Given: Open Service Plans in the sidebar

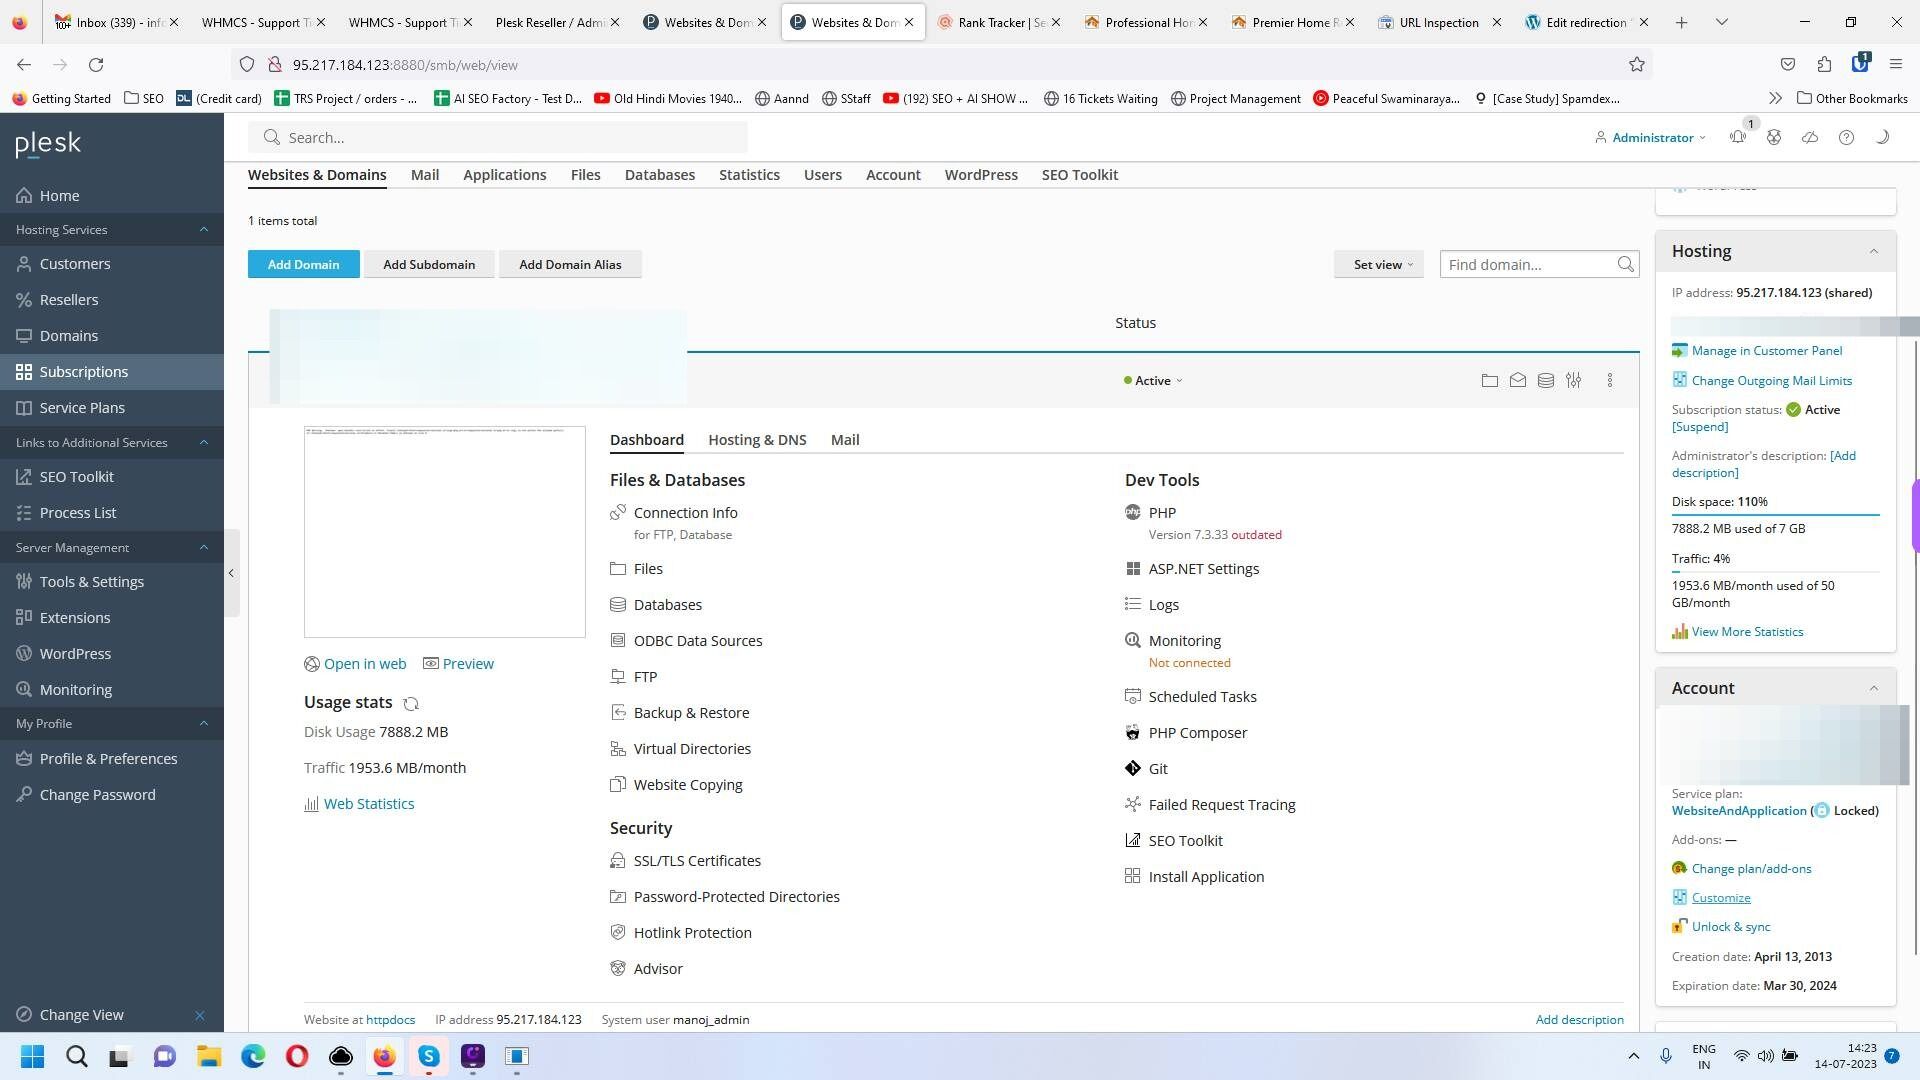Looking at the screenshot, I should point(112,407).
